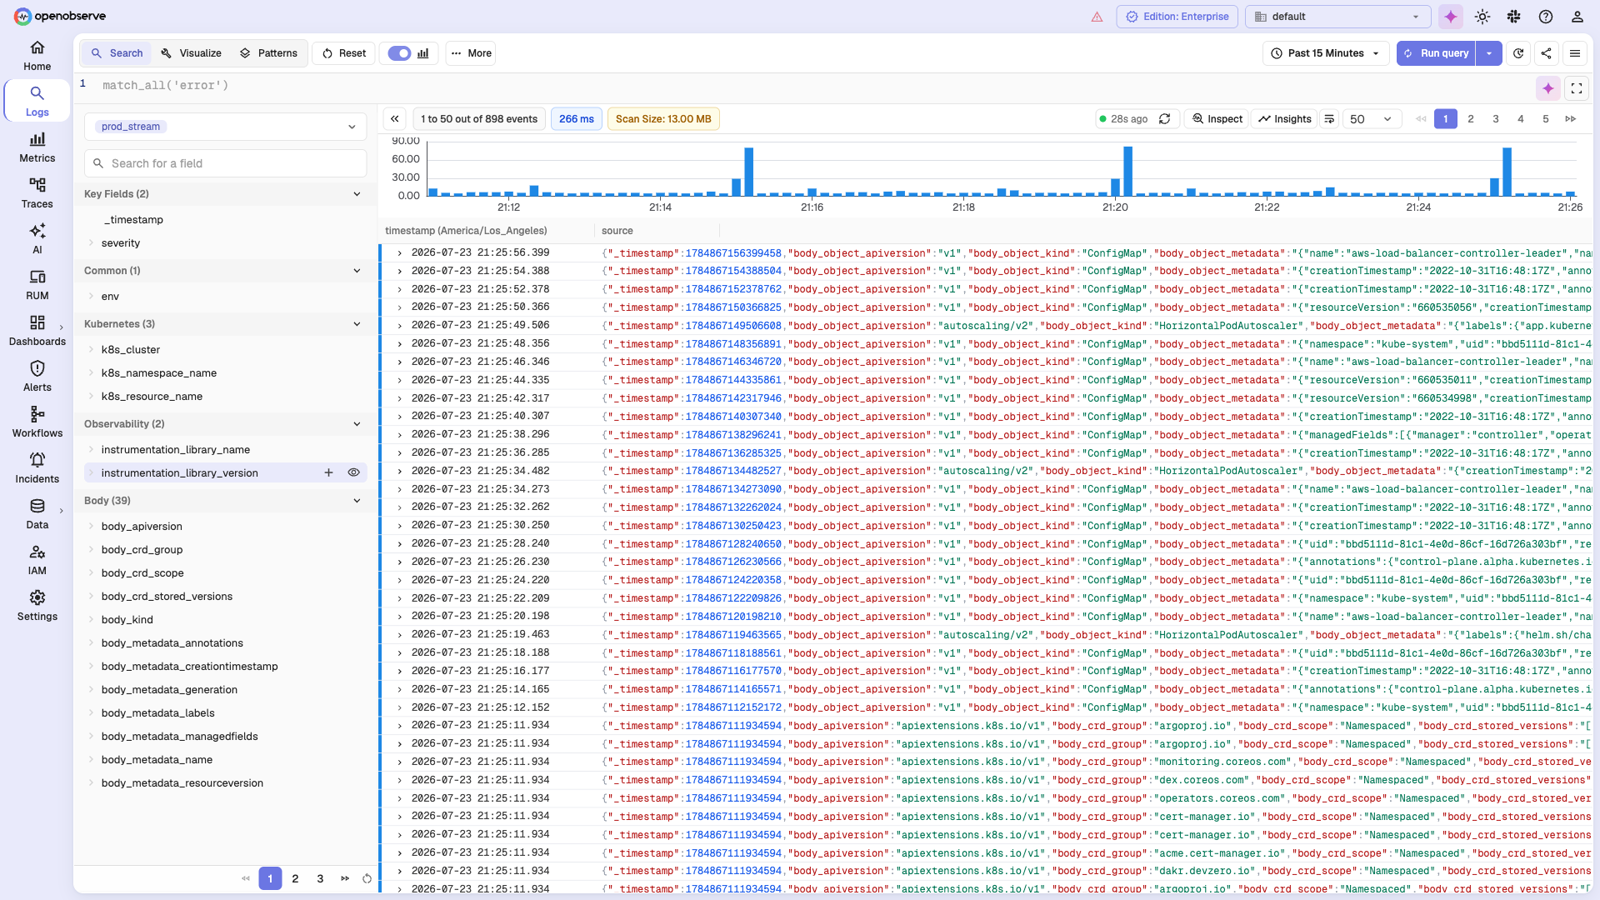Open Metrics from the sidebar
The image size is (1600, 900).
pos(37,147)
